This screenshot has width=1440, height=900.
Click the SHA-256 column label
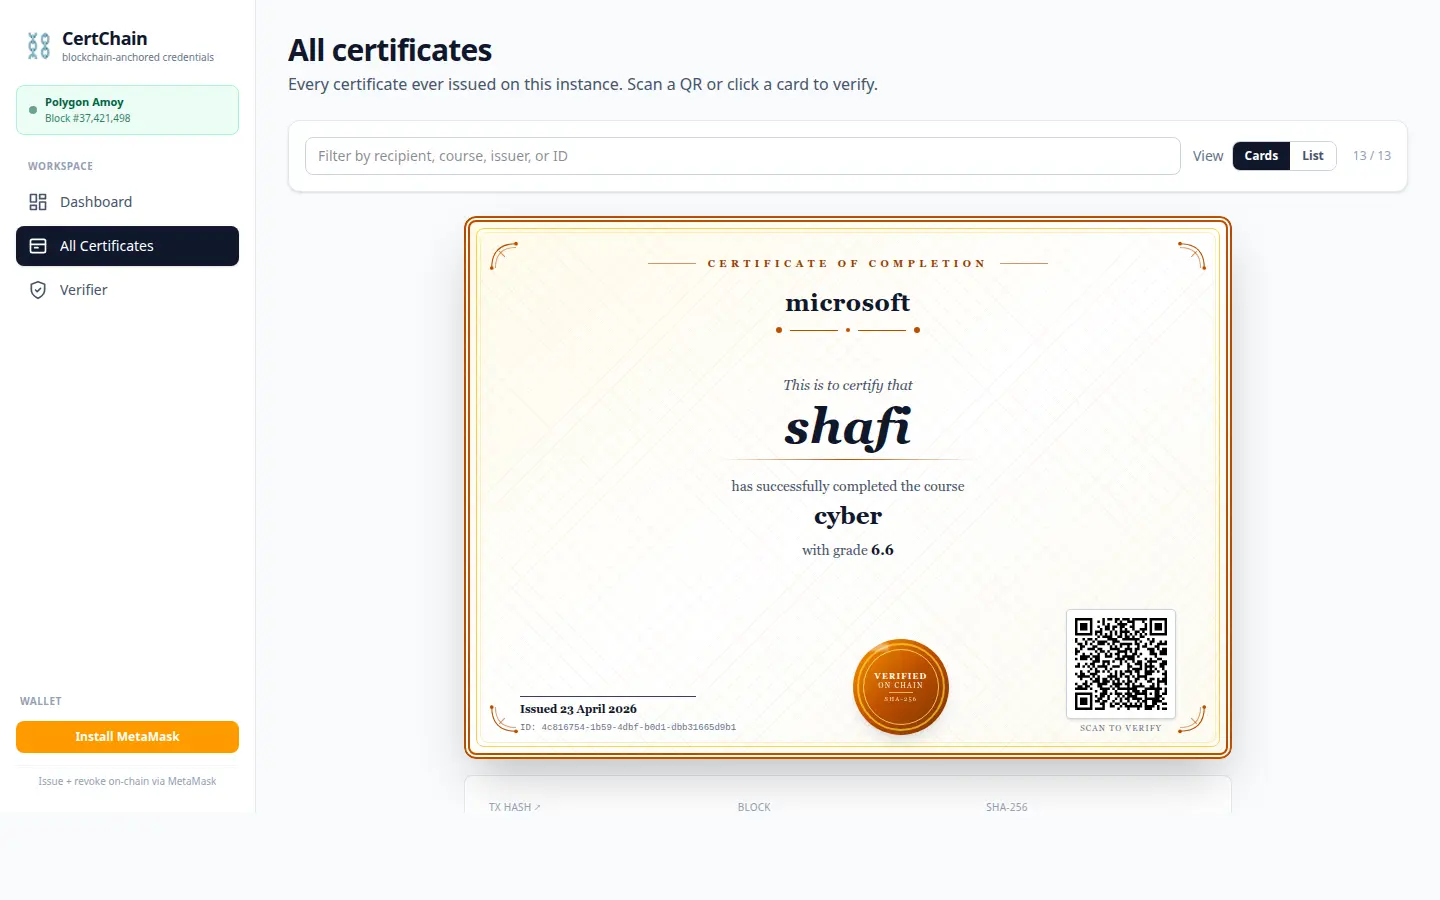point(1007,807)
